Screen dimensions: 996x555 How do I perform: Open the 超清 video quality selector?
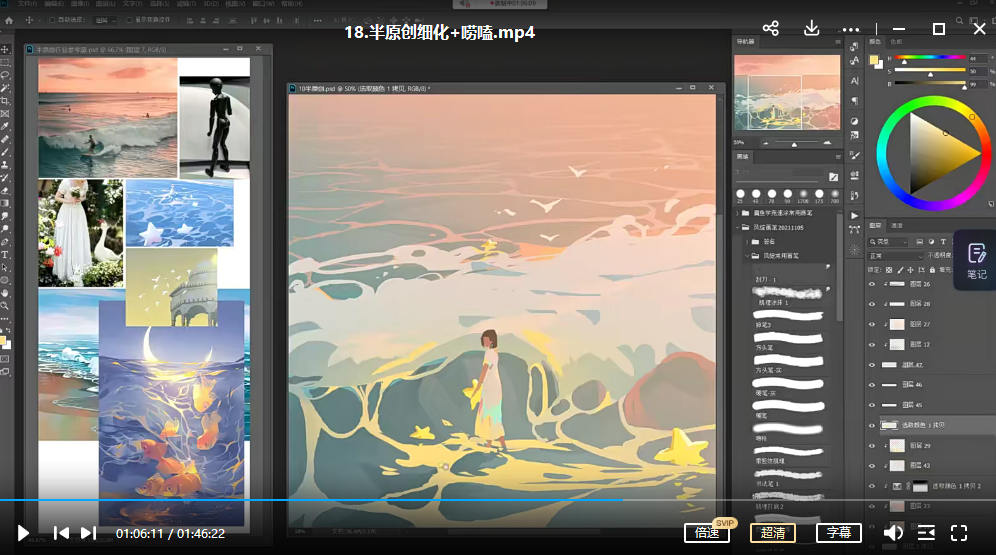pos(772,533)
